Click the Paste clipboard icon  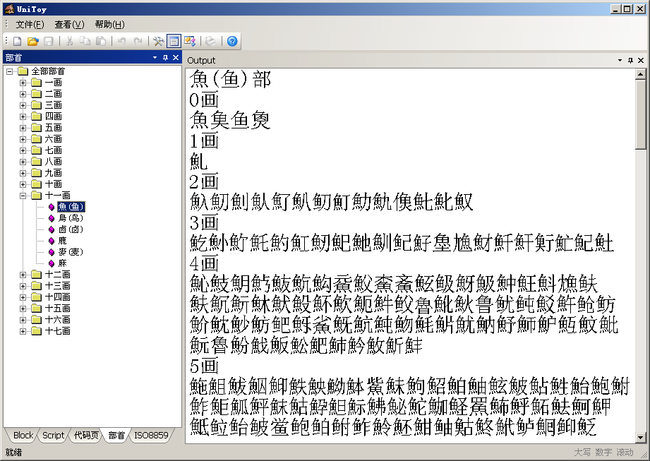[x=101, y=41]
